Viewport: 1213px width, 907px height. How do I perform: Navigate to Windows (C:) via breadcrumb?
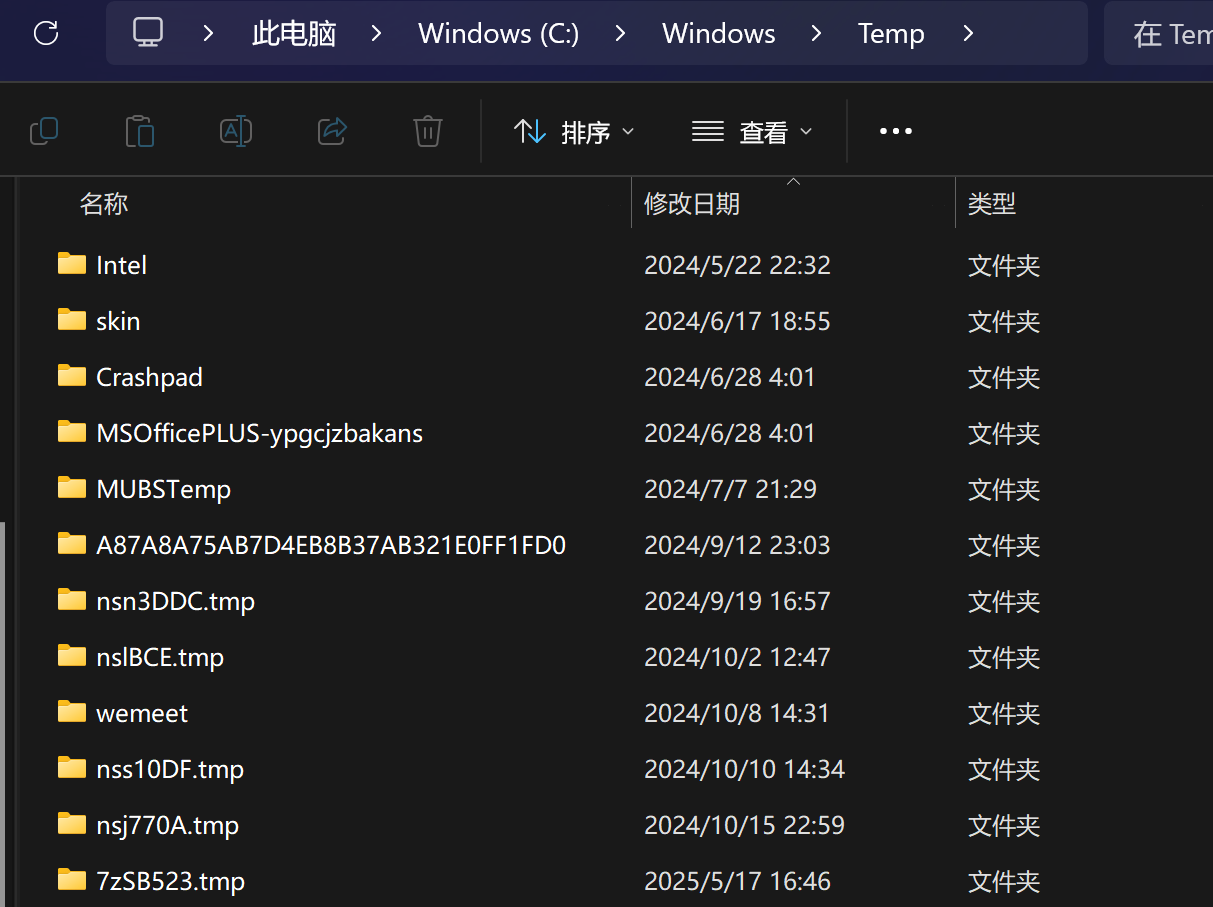point(498,33)
